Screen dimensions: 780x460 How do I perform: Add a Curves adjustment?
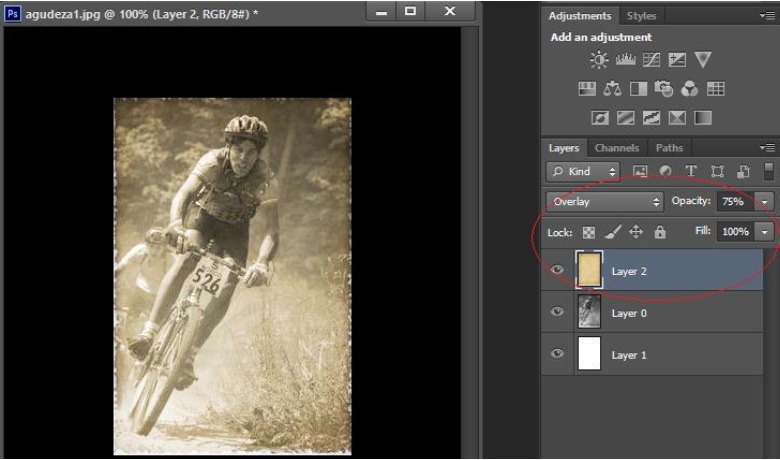click(x=651, y=60)
